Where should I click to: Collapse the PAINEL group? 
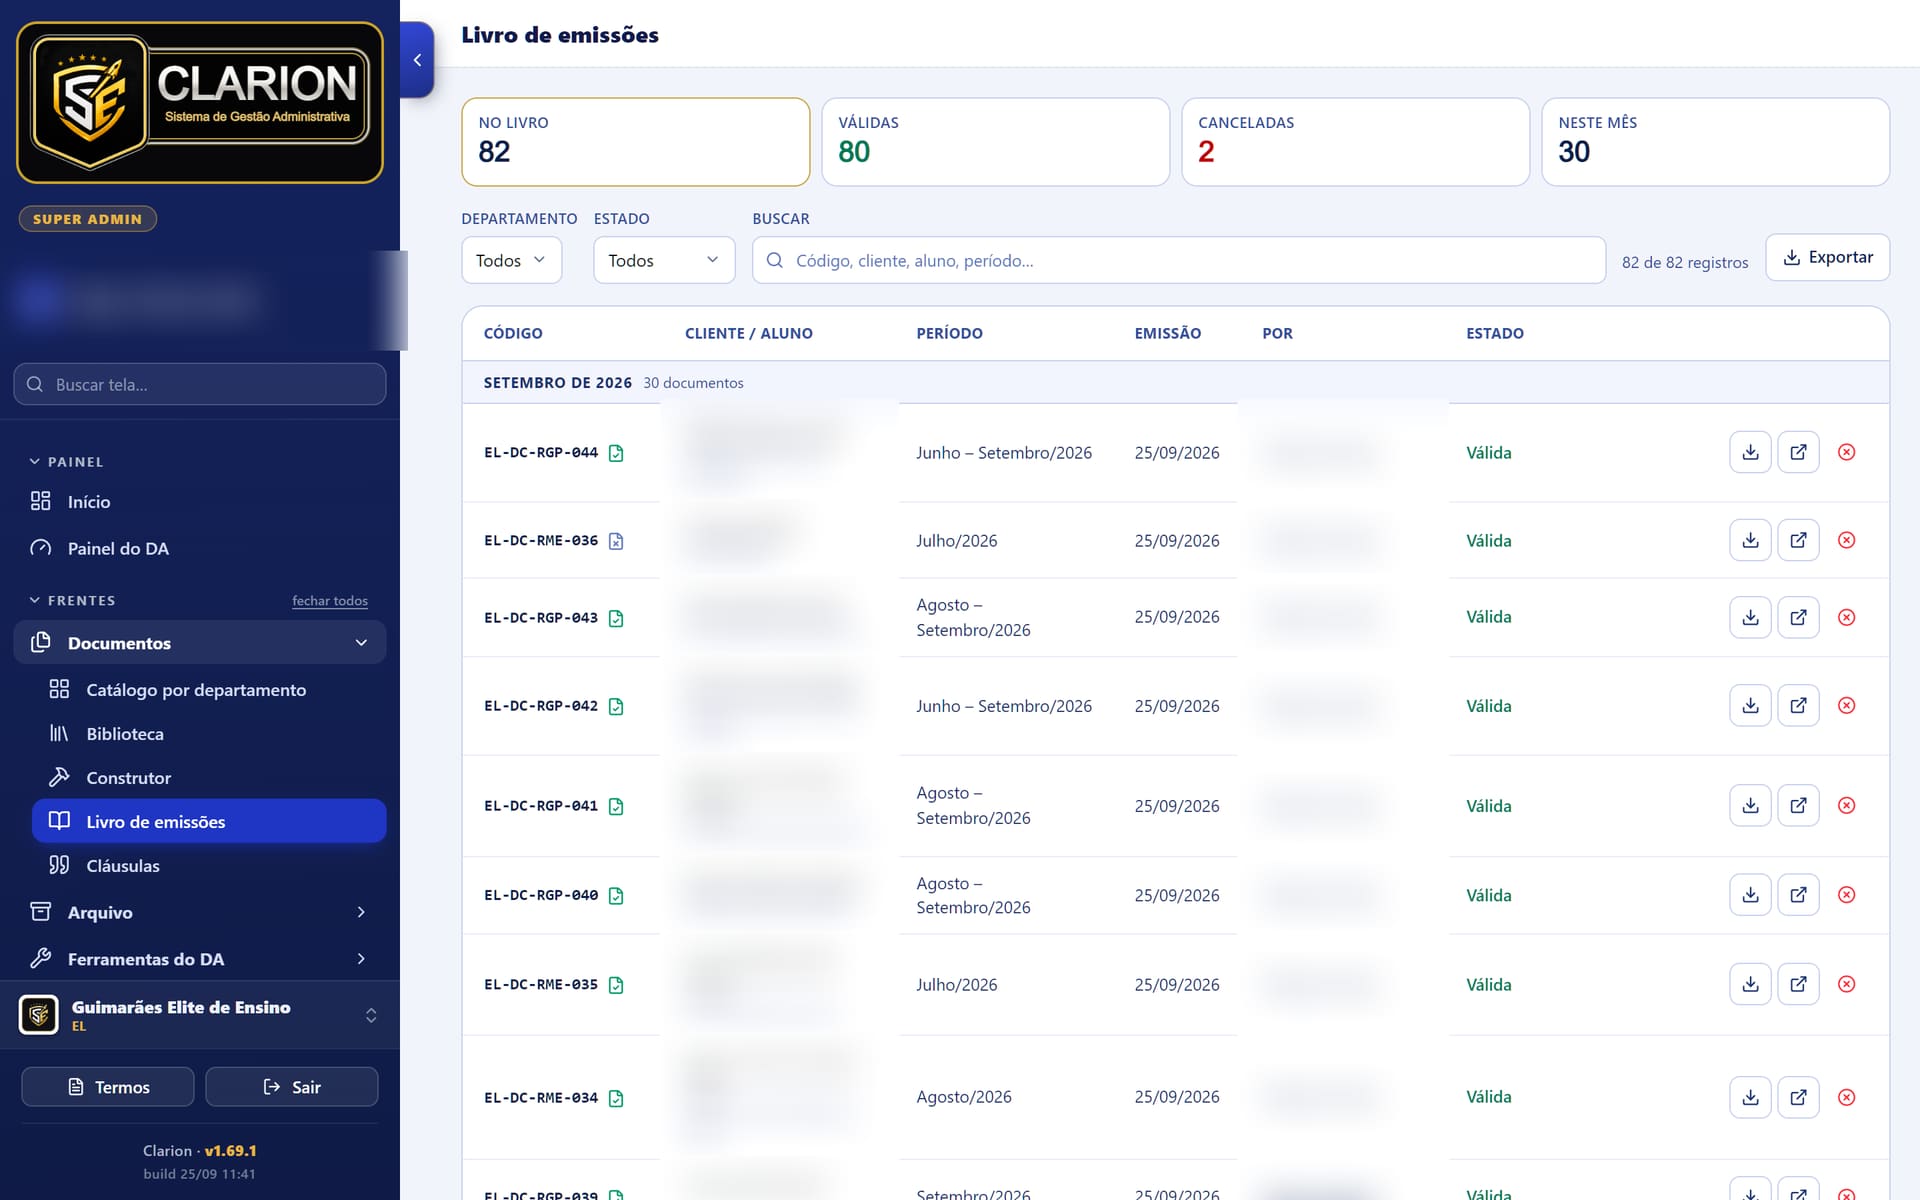[x=66, y=462]
